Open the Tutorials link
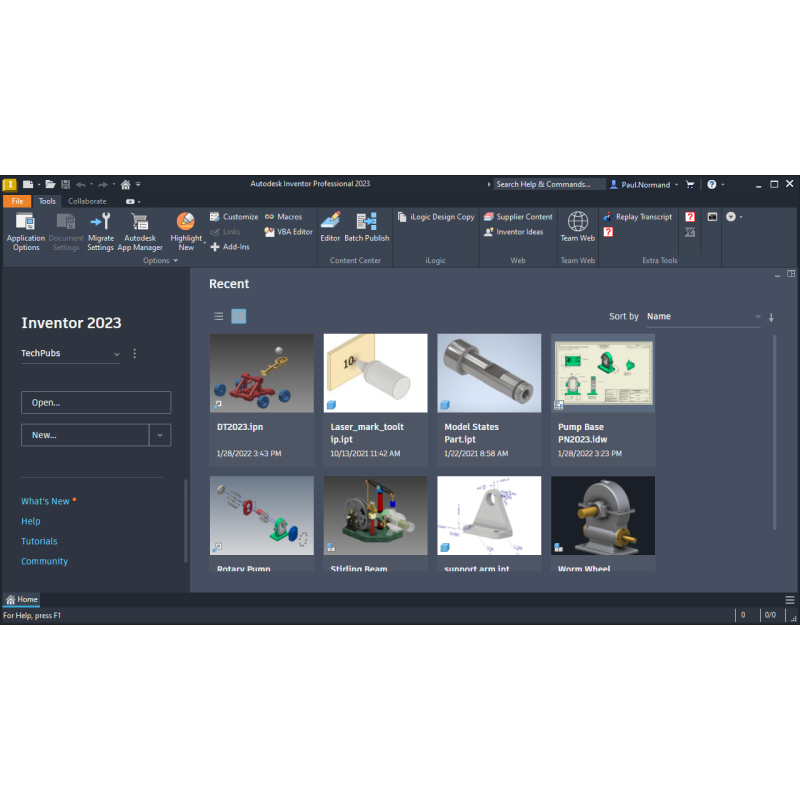Viewport: 800px width, 800px height. coord(40,541)
